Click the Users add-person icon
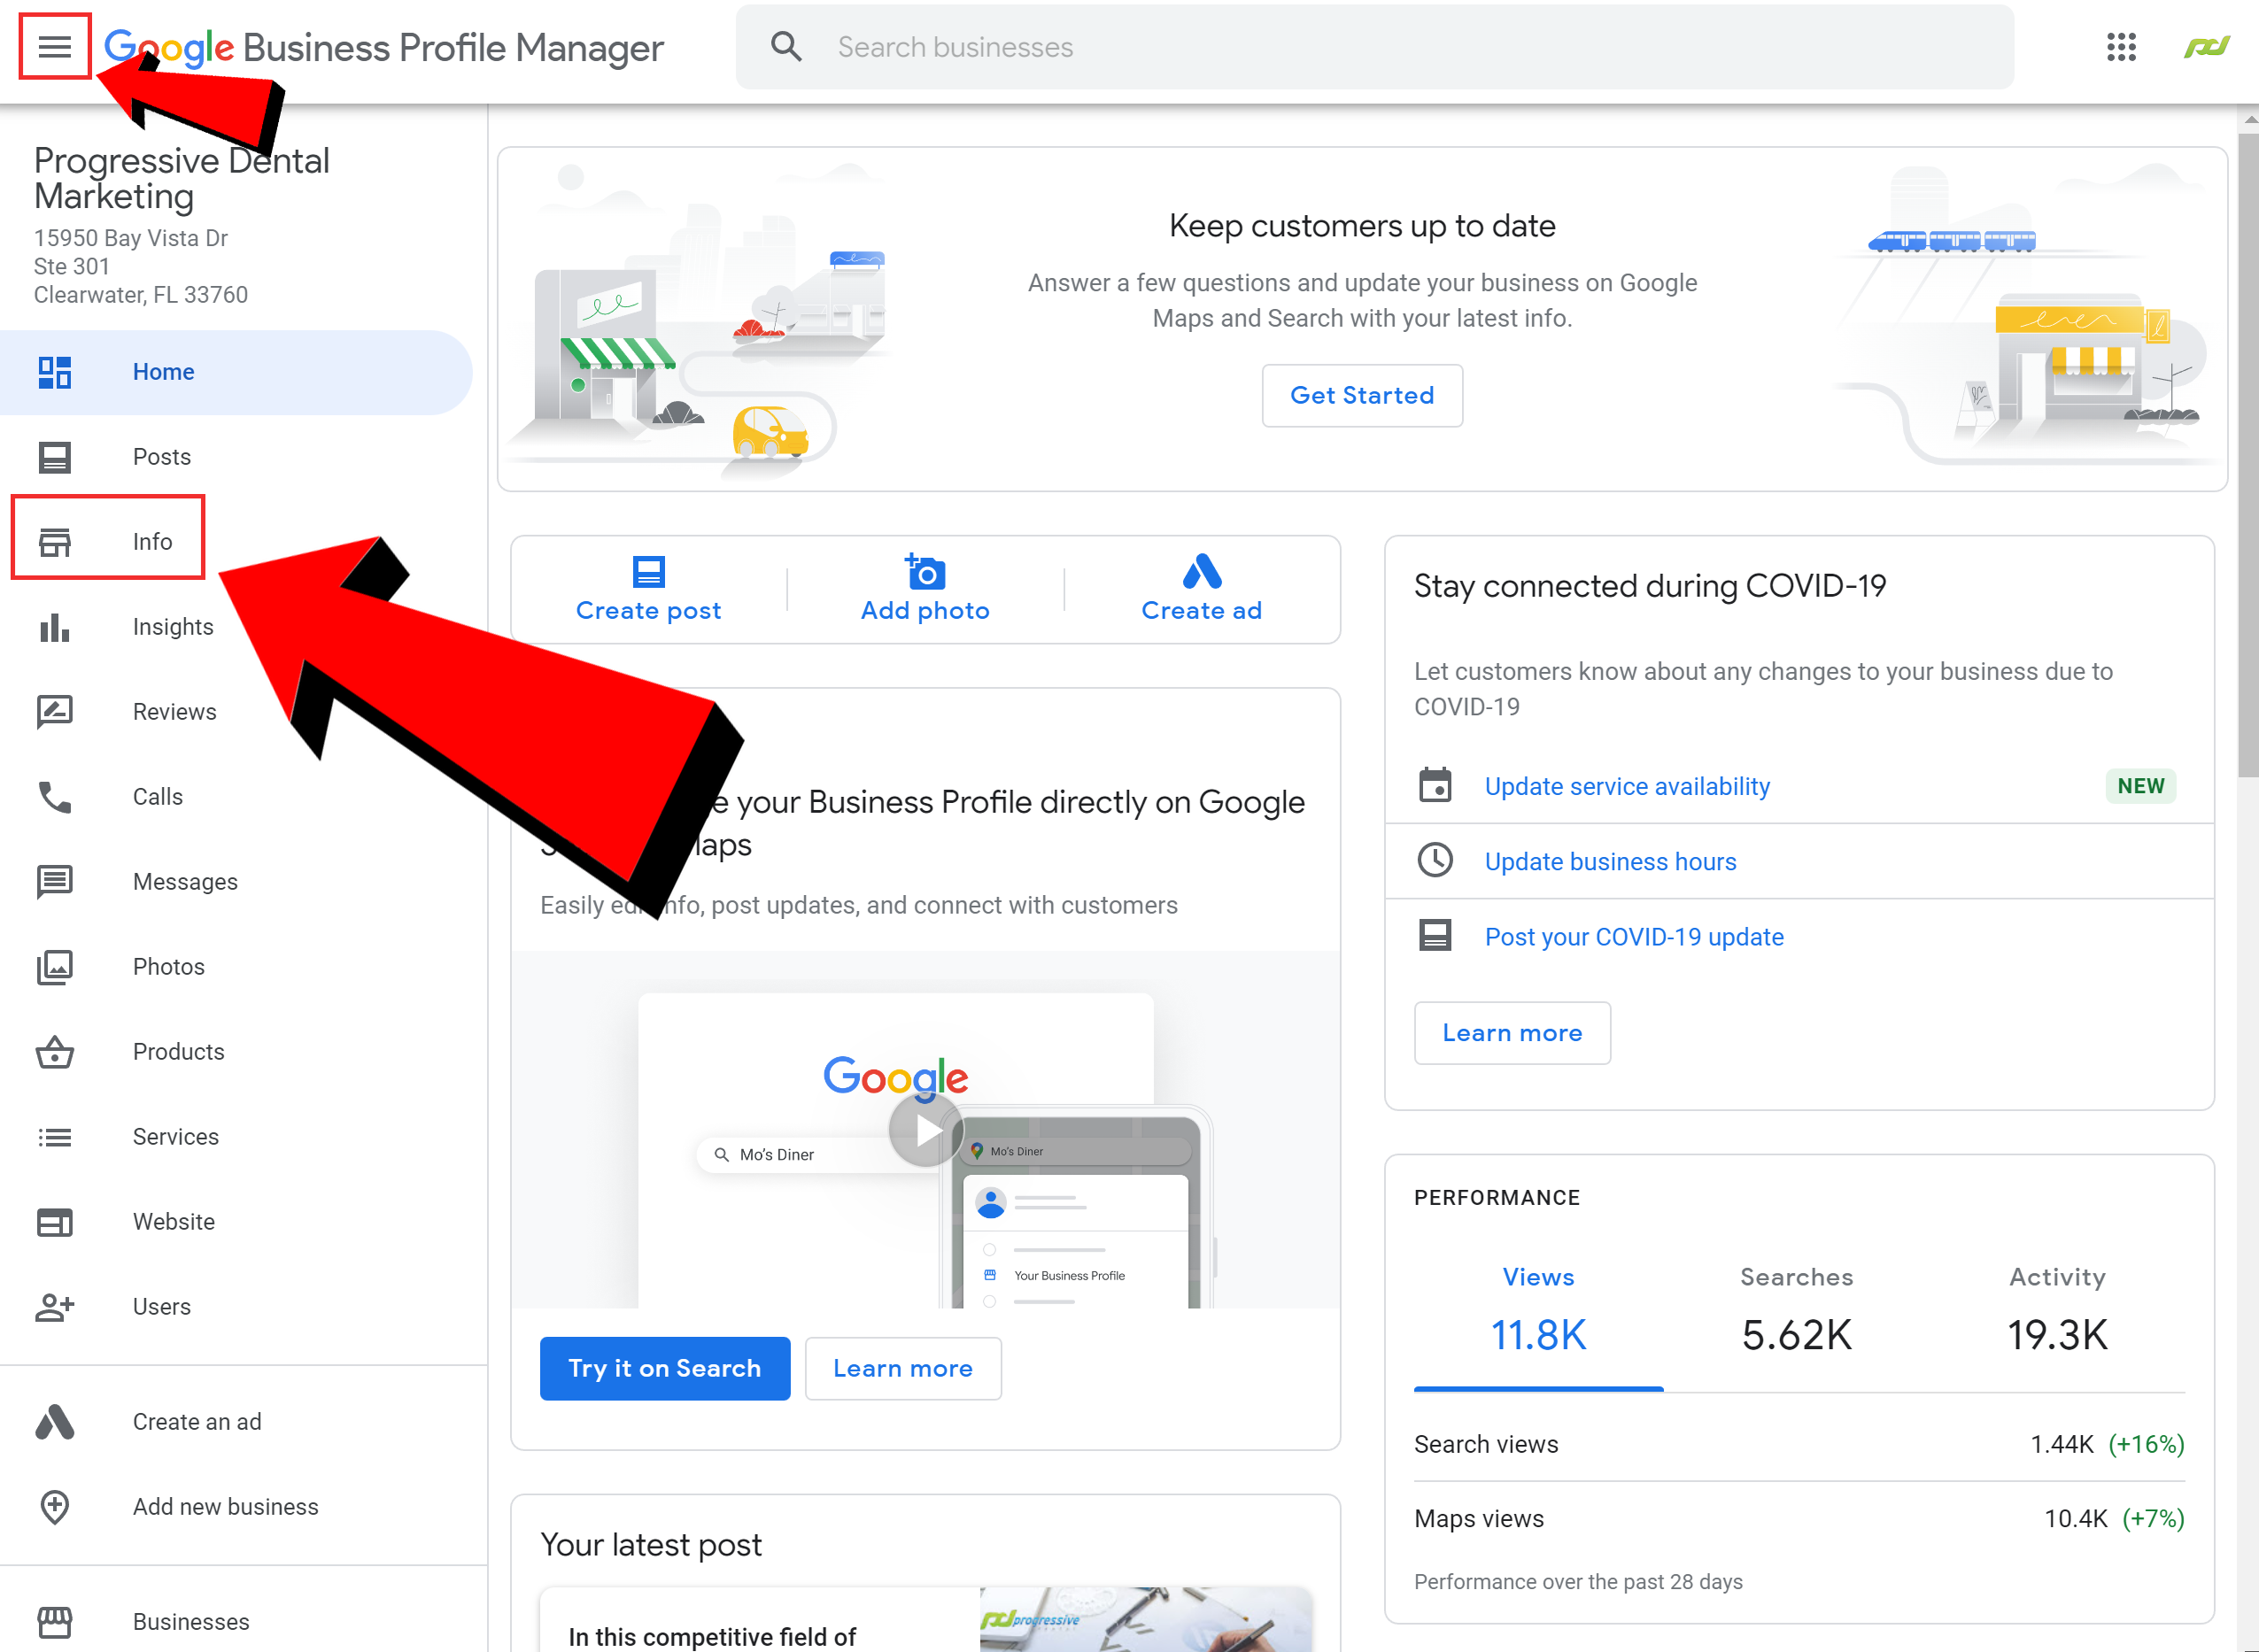Screen dimensions: 2259x1652 click(x=54, y=1307)
